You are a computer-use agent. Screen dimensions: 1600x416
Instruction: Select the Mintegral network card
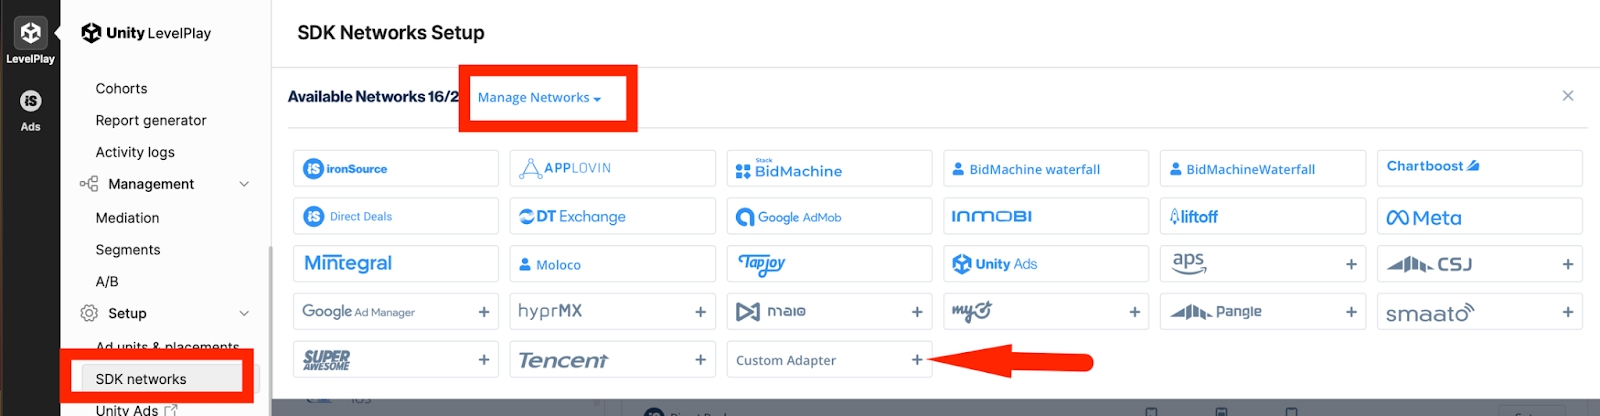point(395,264)
